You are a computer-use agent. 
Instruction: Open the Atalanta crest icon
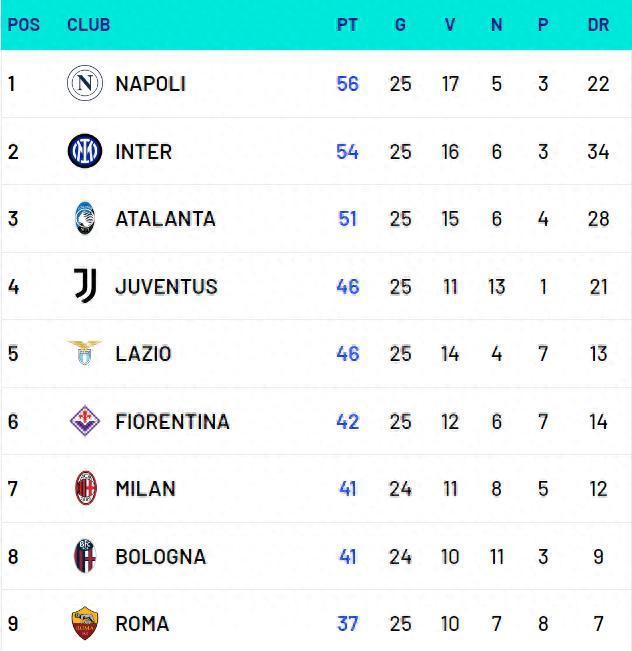pos(85,218)
